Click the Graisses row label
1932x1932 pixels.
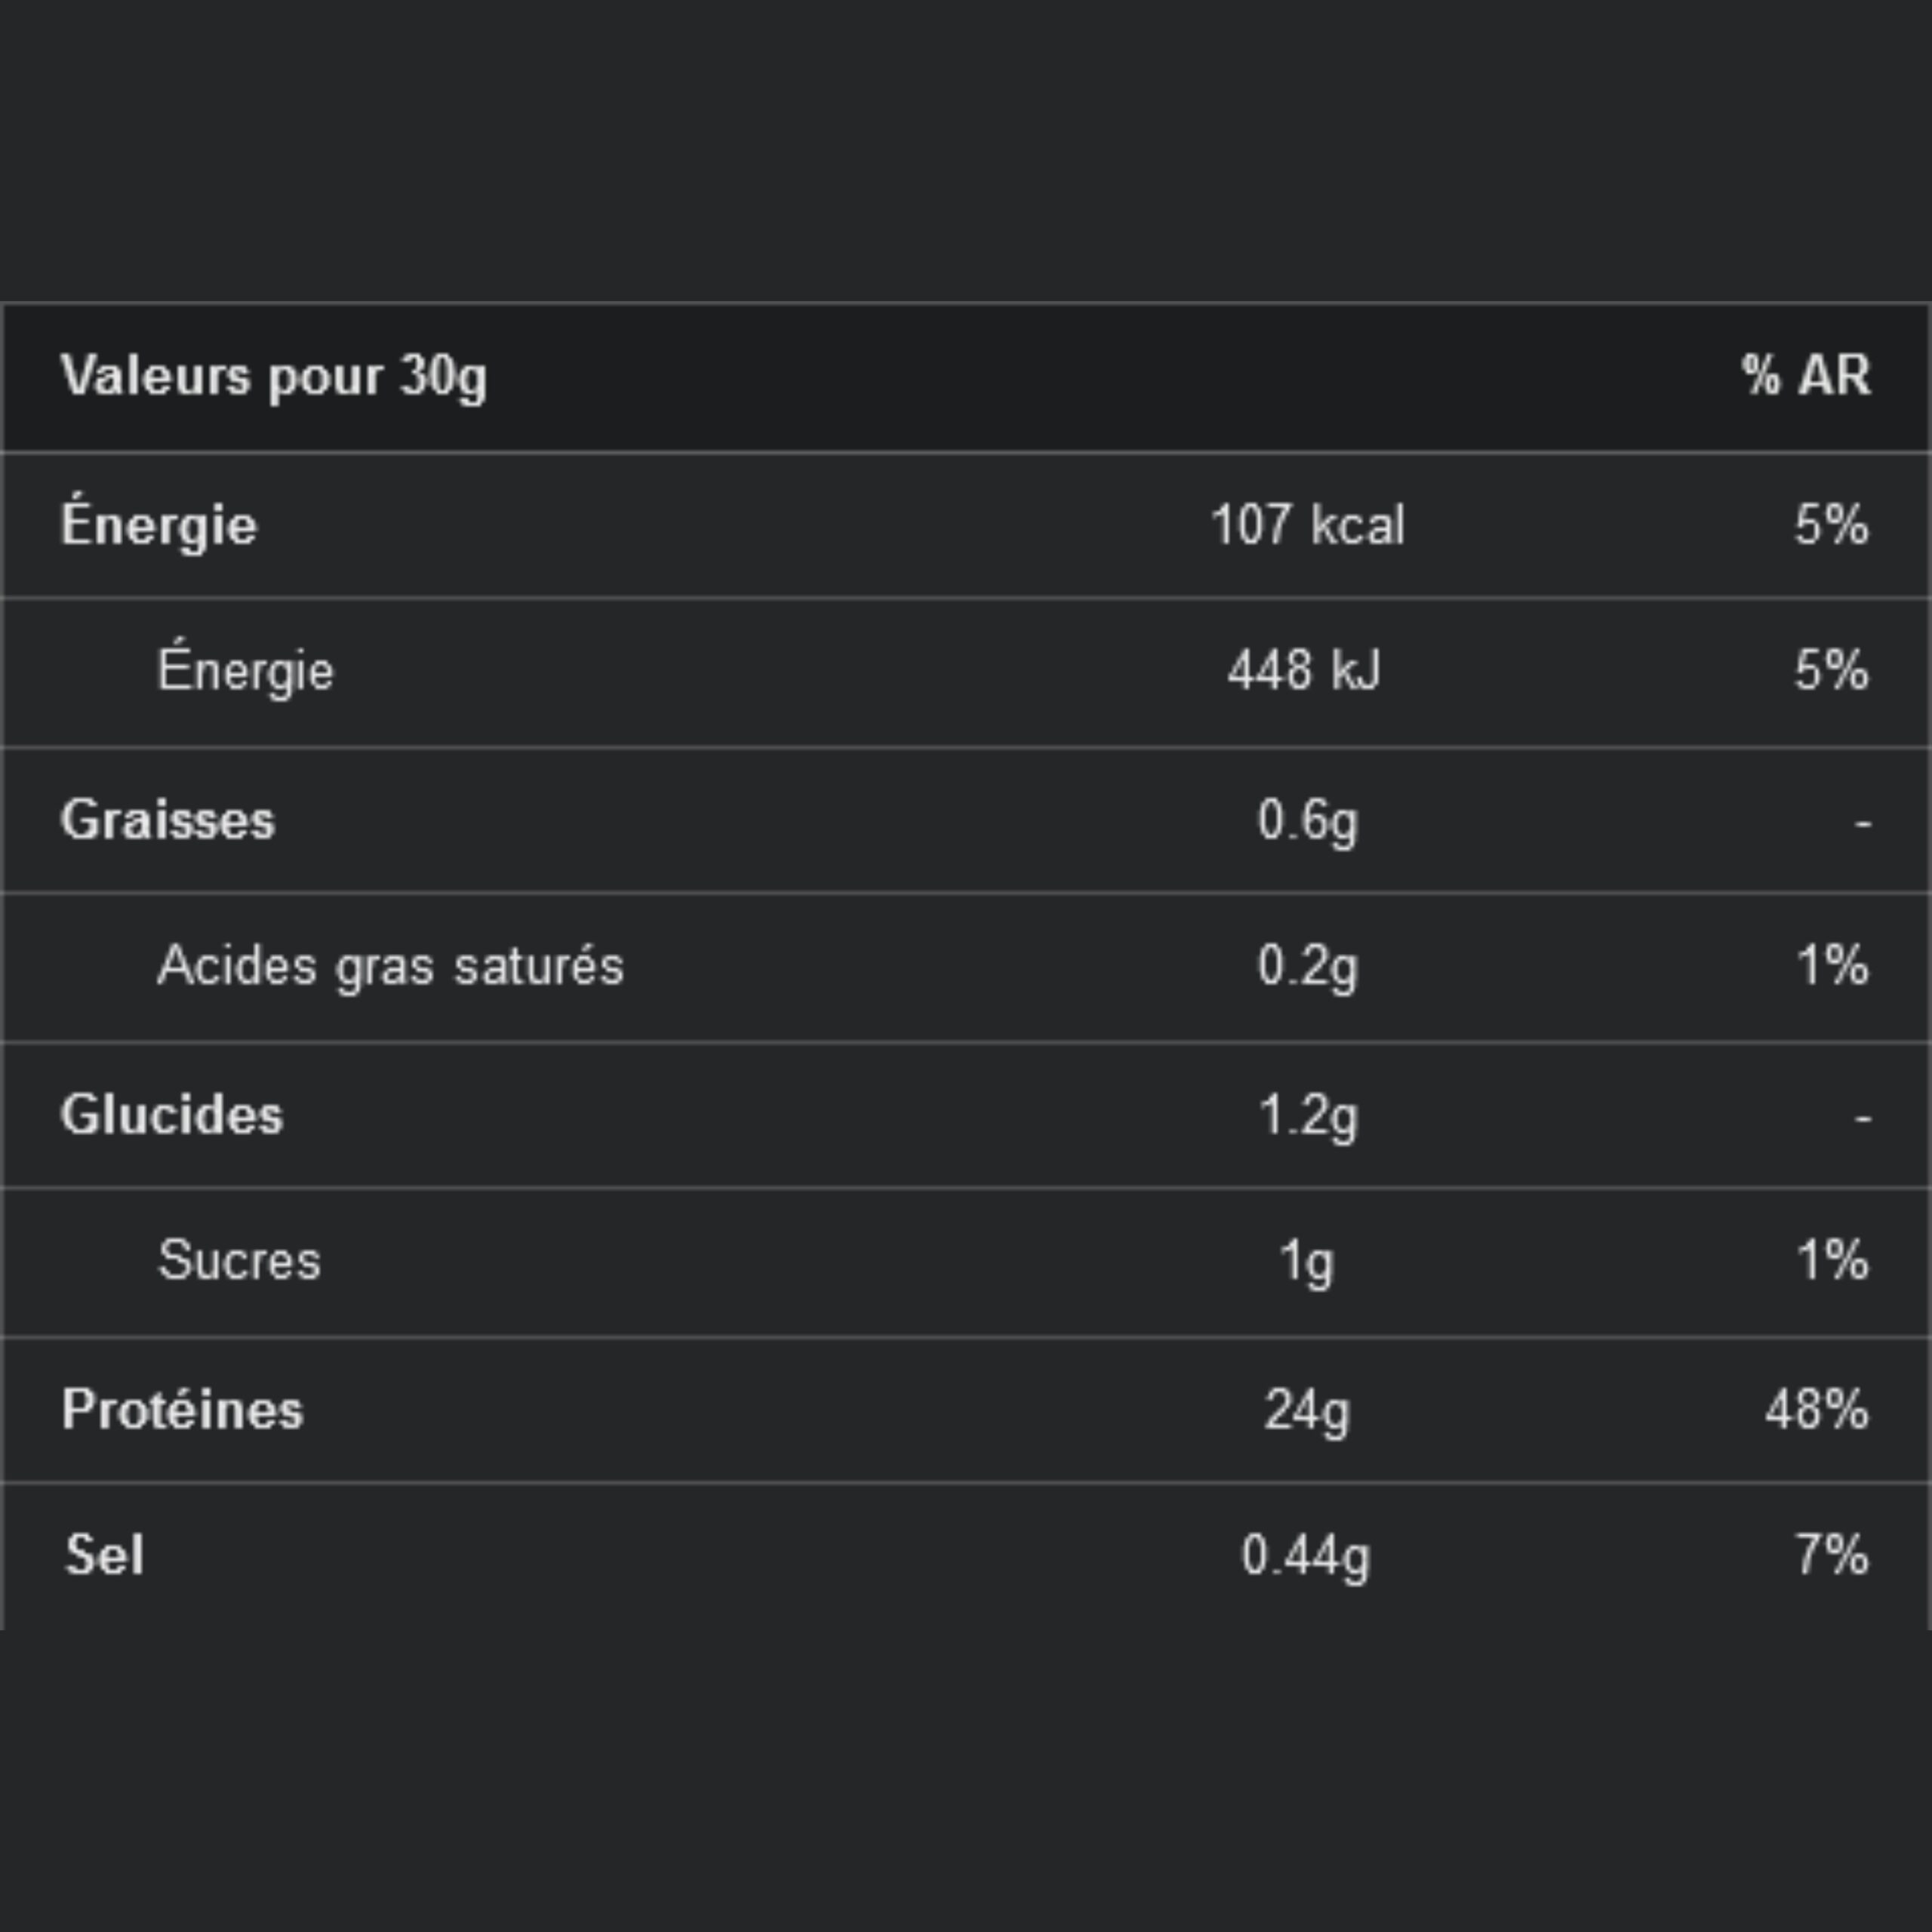[x=167, y=820]
